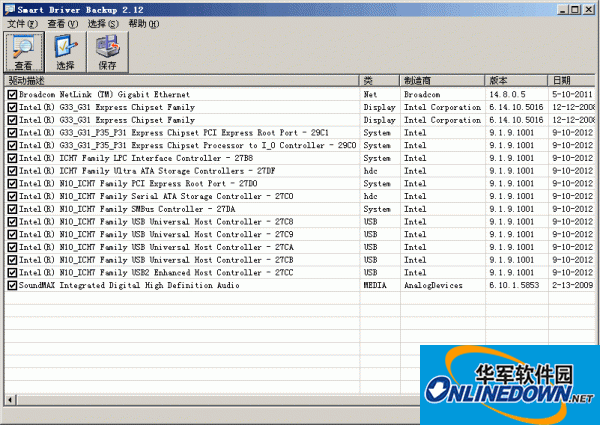Open the 选择(S) menu

[103, 24]
